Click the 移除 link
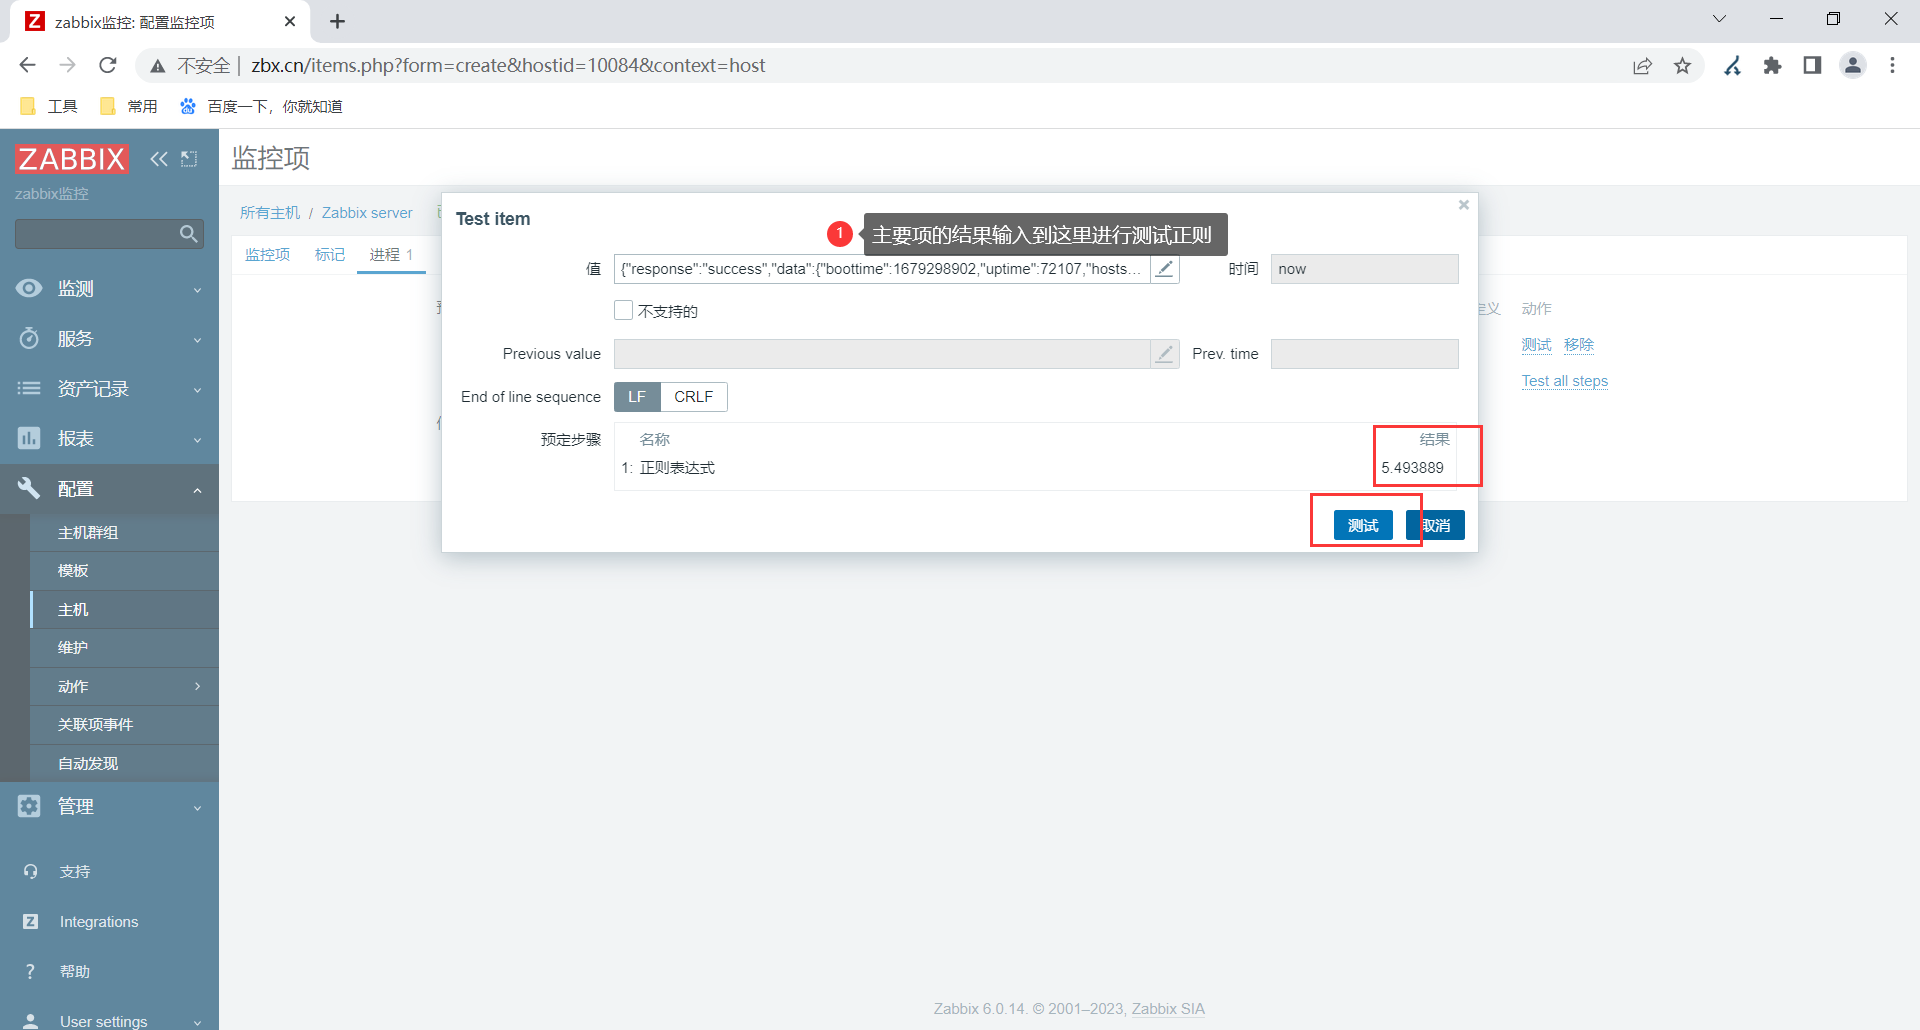The image size is (1920, 1030). (x=1579, y=345)
